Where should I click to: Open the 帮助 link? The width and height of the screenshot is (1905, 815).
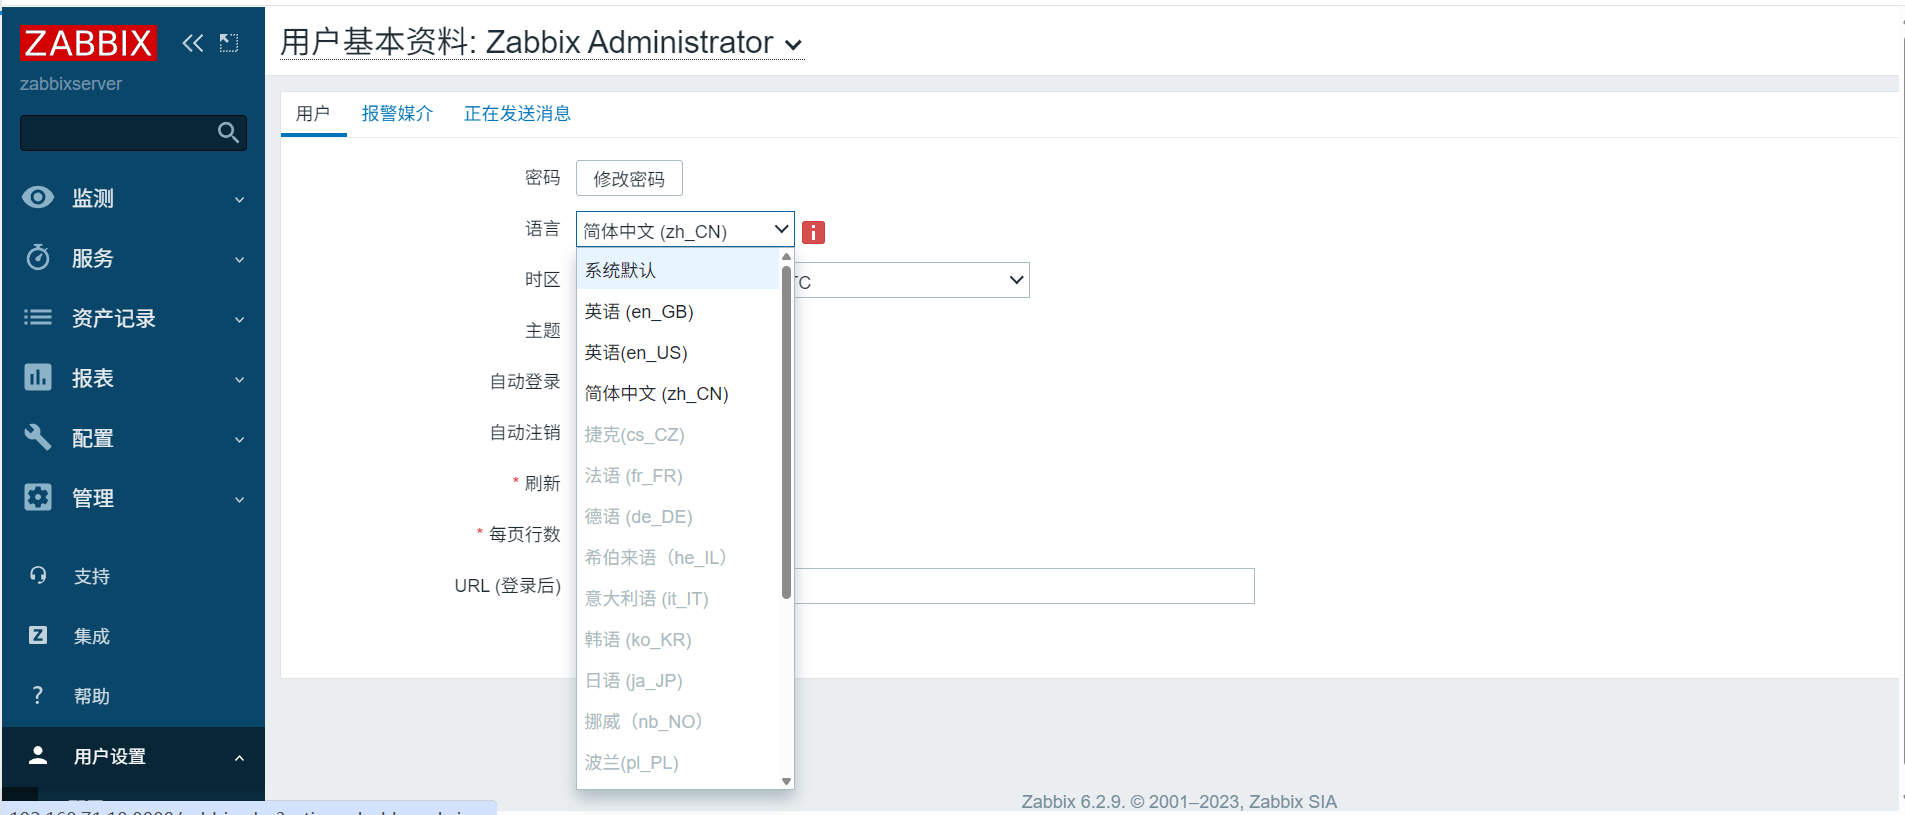(x=92, y=696)
